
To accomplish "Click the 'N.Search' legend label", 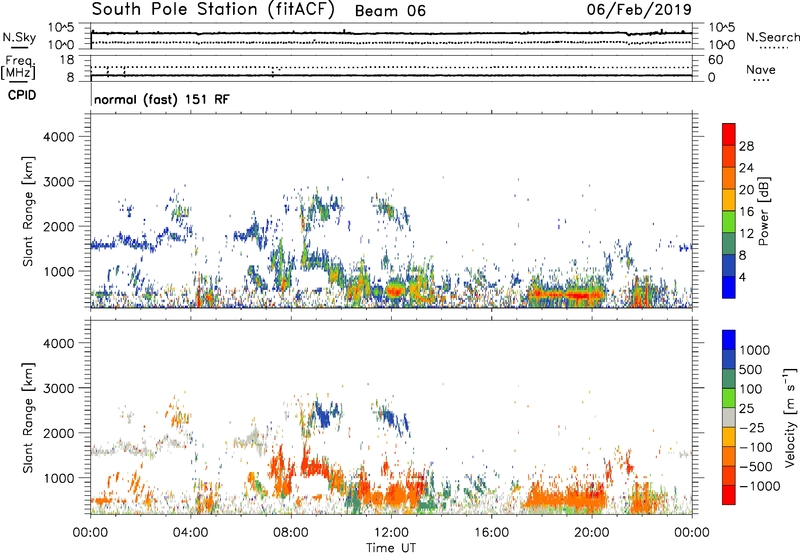I will coord(772,37).
